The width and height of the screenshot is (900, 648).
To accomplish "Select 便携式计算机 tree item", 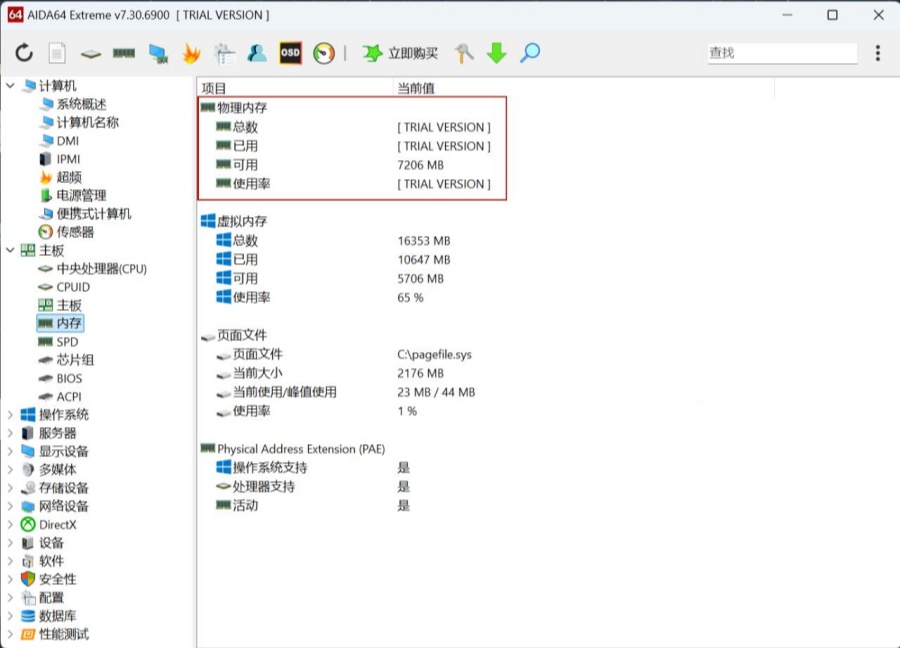I will point(94,214).
